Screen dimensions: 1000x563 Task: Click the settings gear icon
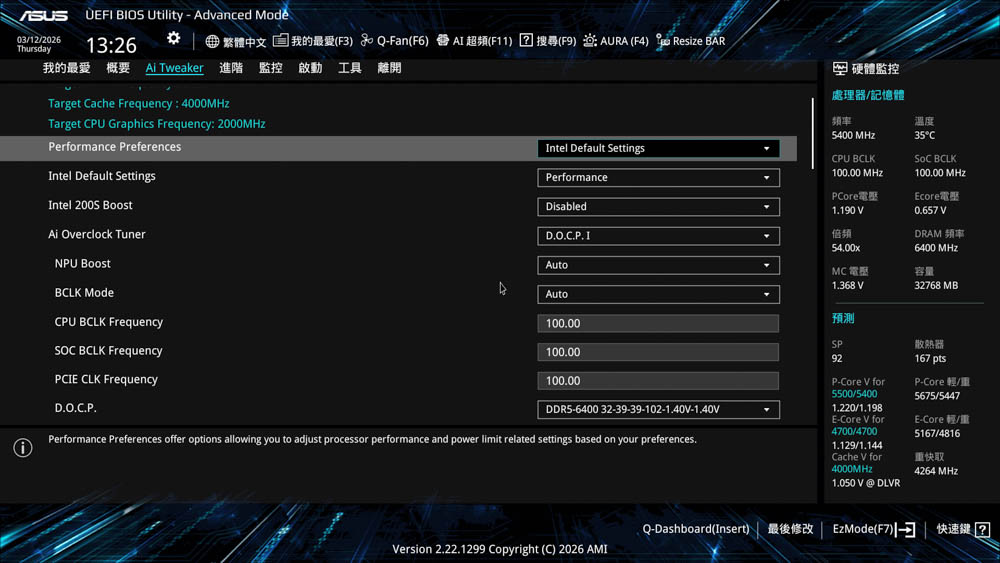[174, 38]
